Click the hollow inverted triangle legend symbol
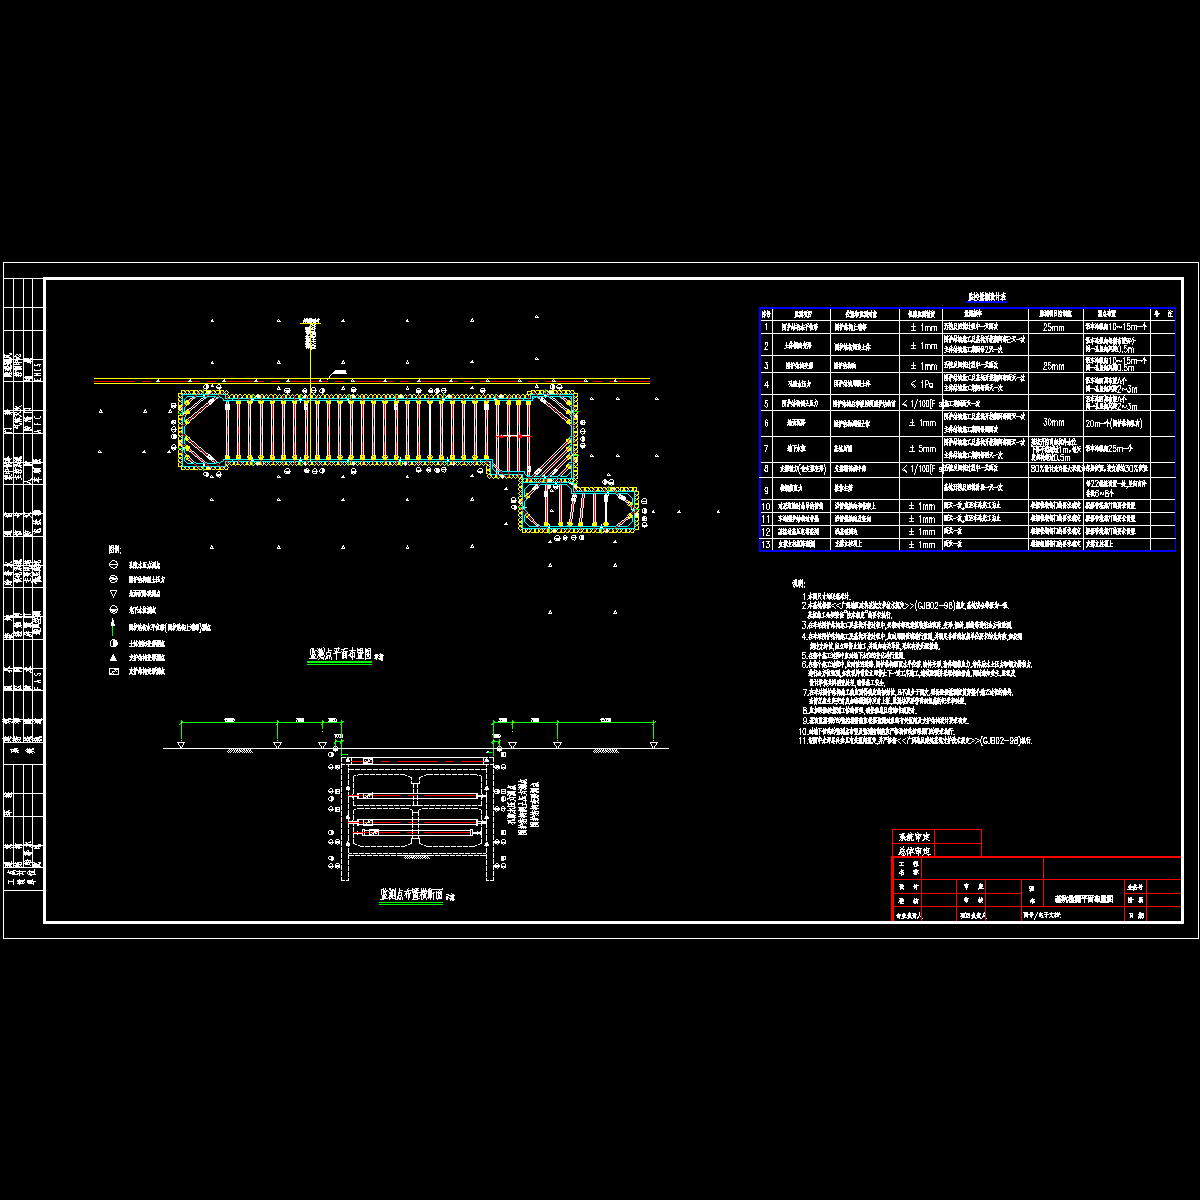The height and width of the screenshot is (1200, 1200). coord(113,594)
